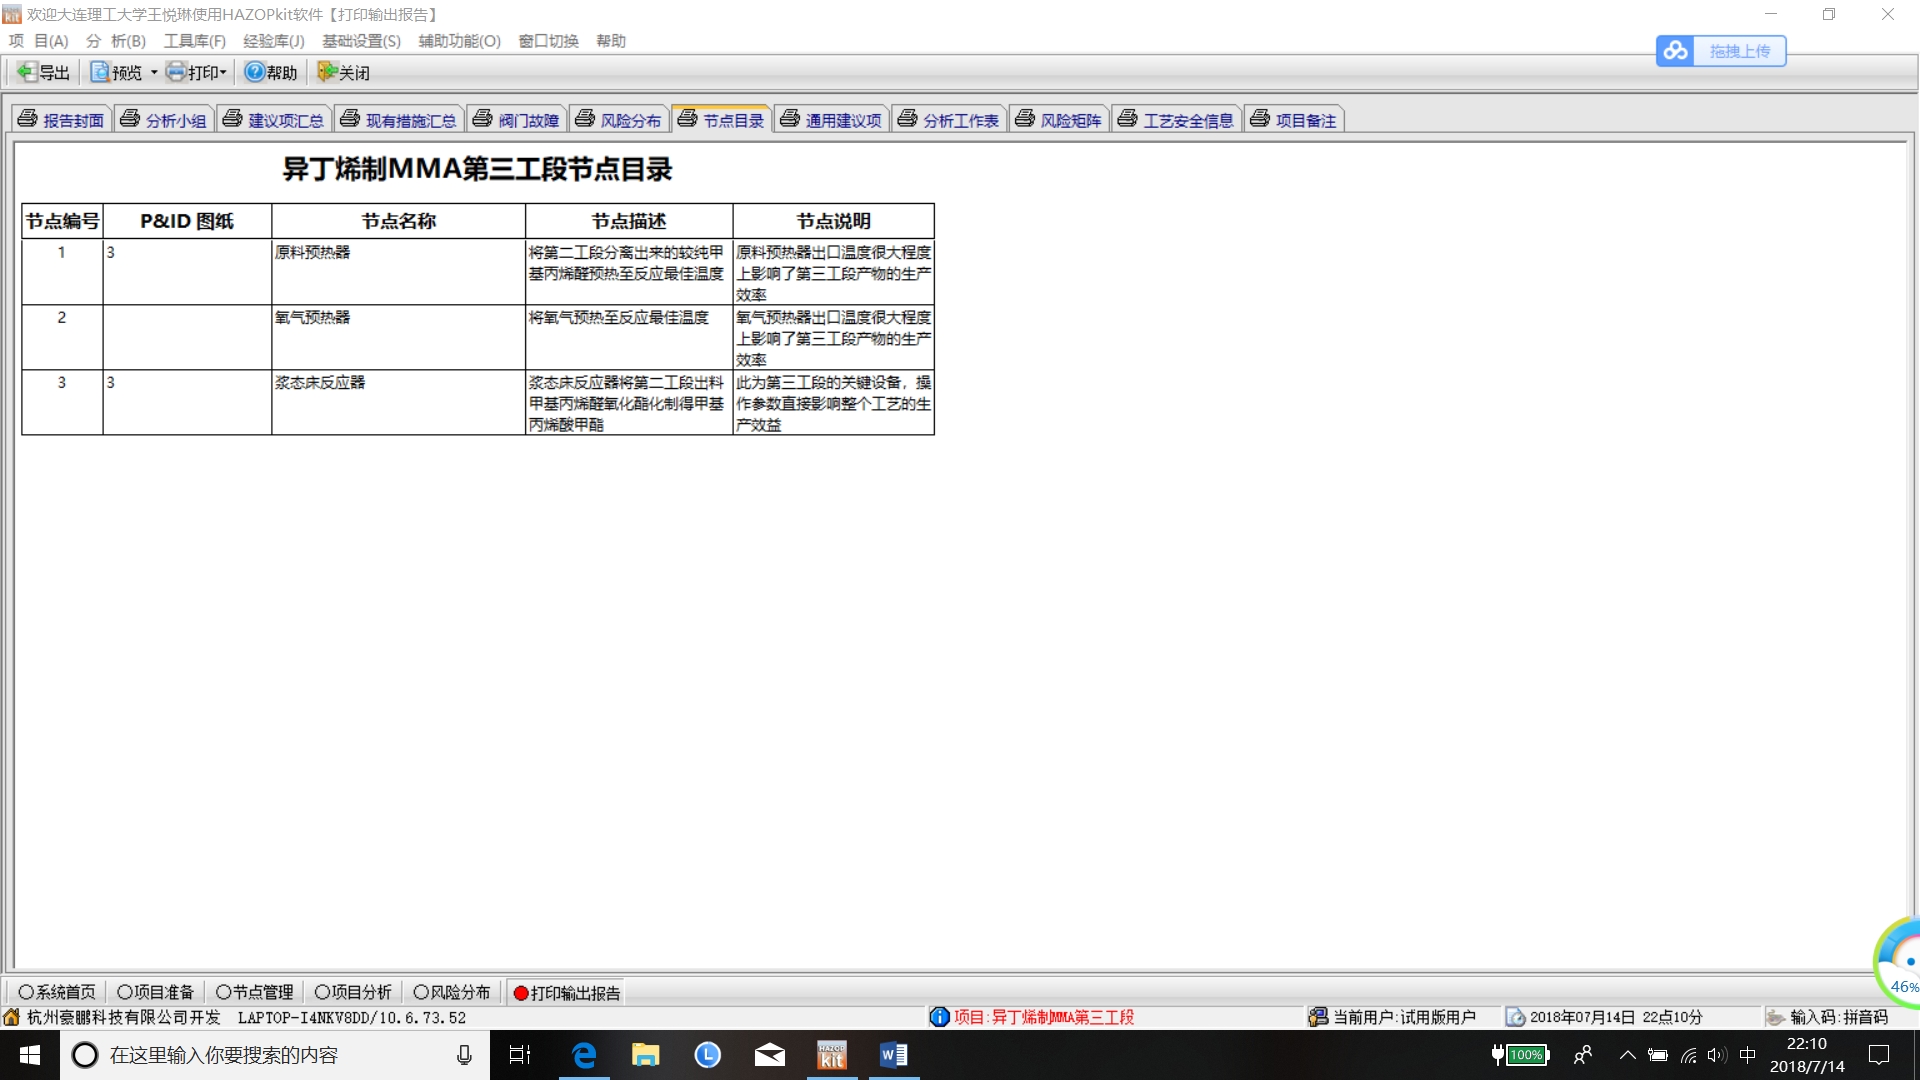Image resolution: width=1920 pixels, height=1080 pixels.
Task: Show hidden system tray icons chevron
Action: tap(1627, 1055)
